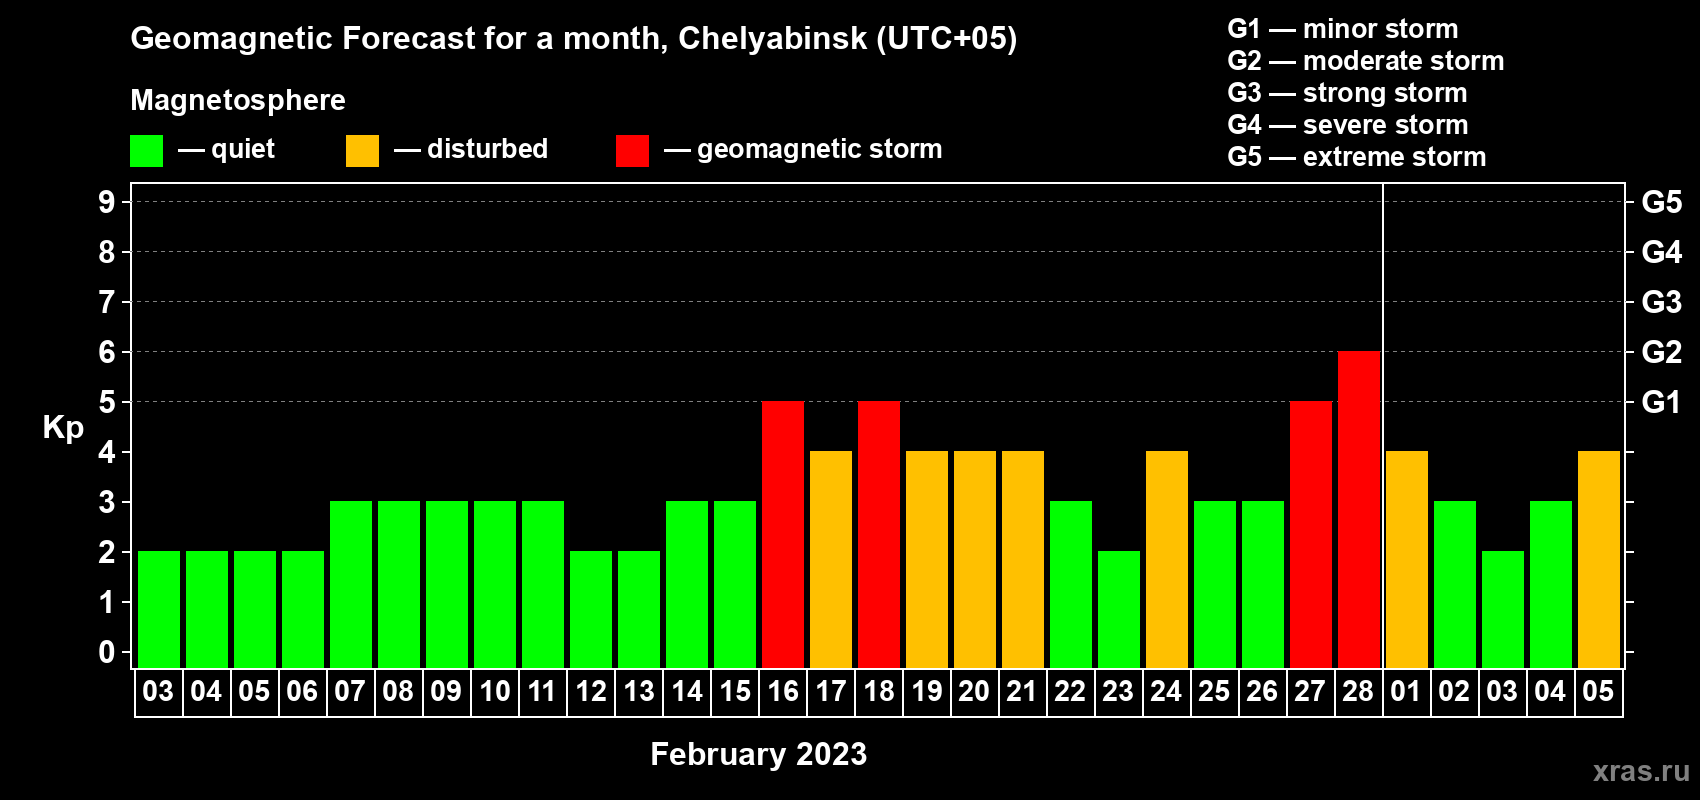
Task: Click the 'G4 — severe storm' legend text
Action: point(1348,125)
